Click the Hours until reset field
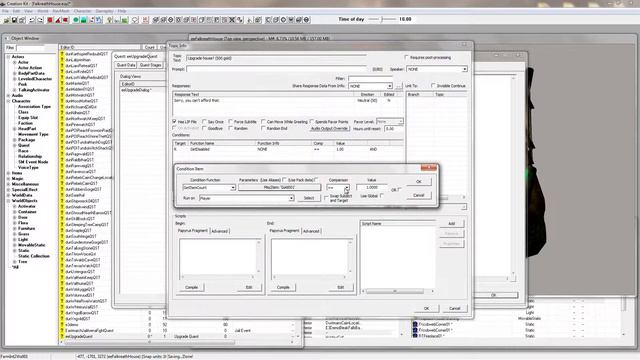 [393, 129]
